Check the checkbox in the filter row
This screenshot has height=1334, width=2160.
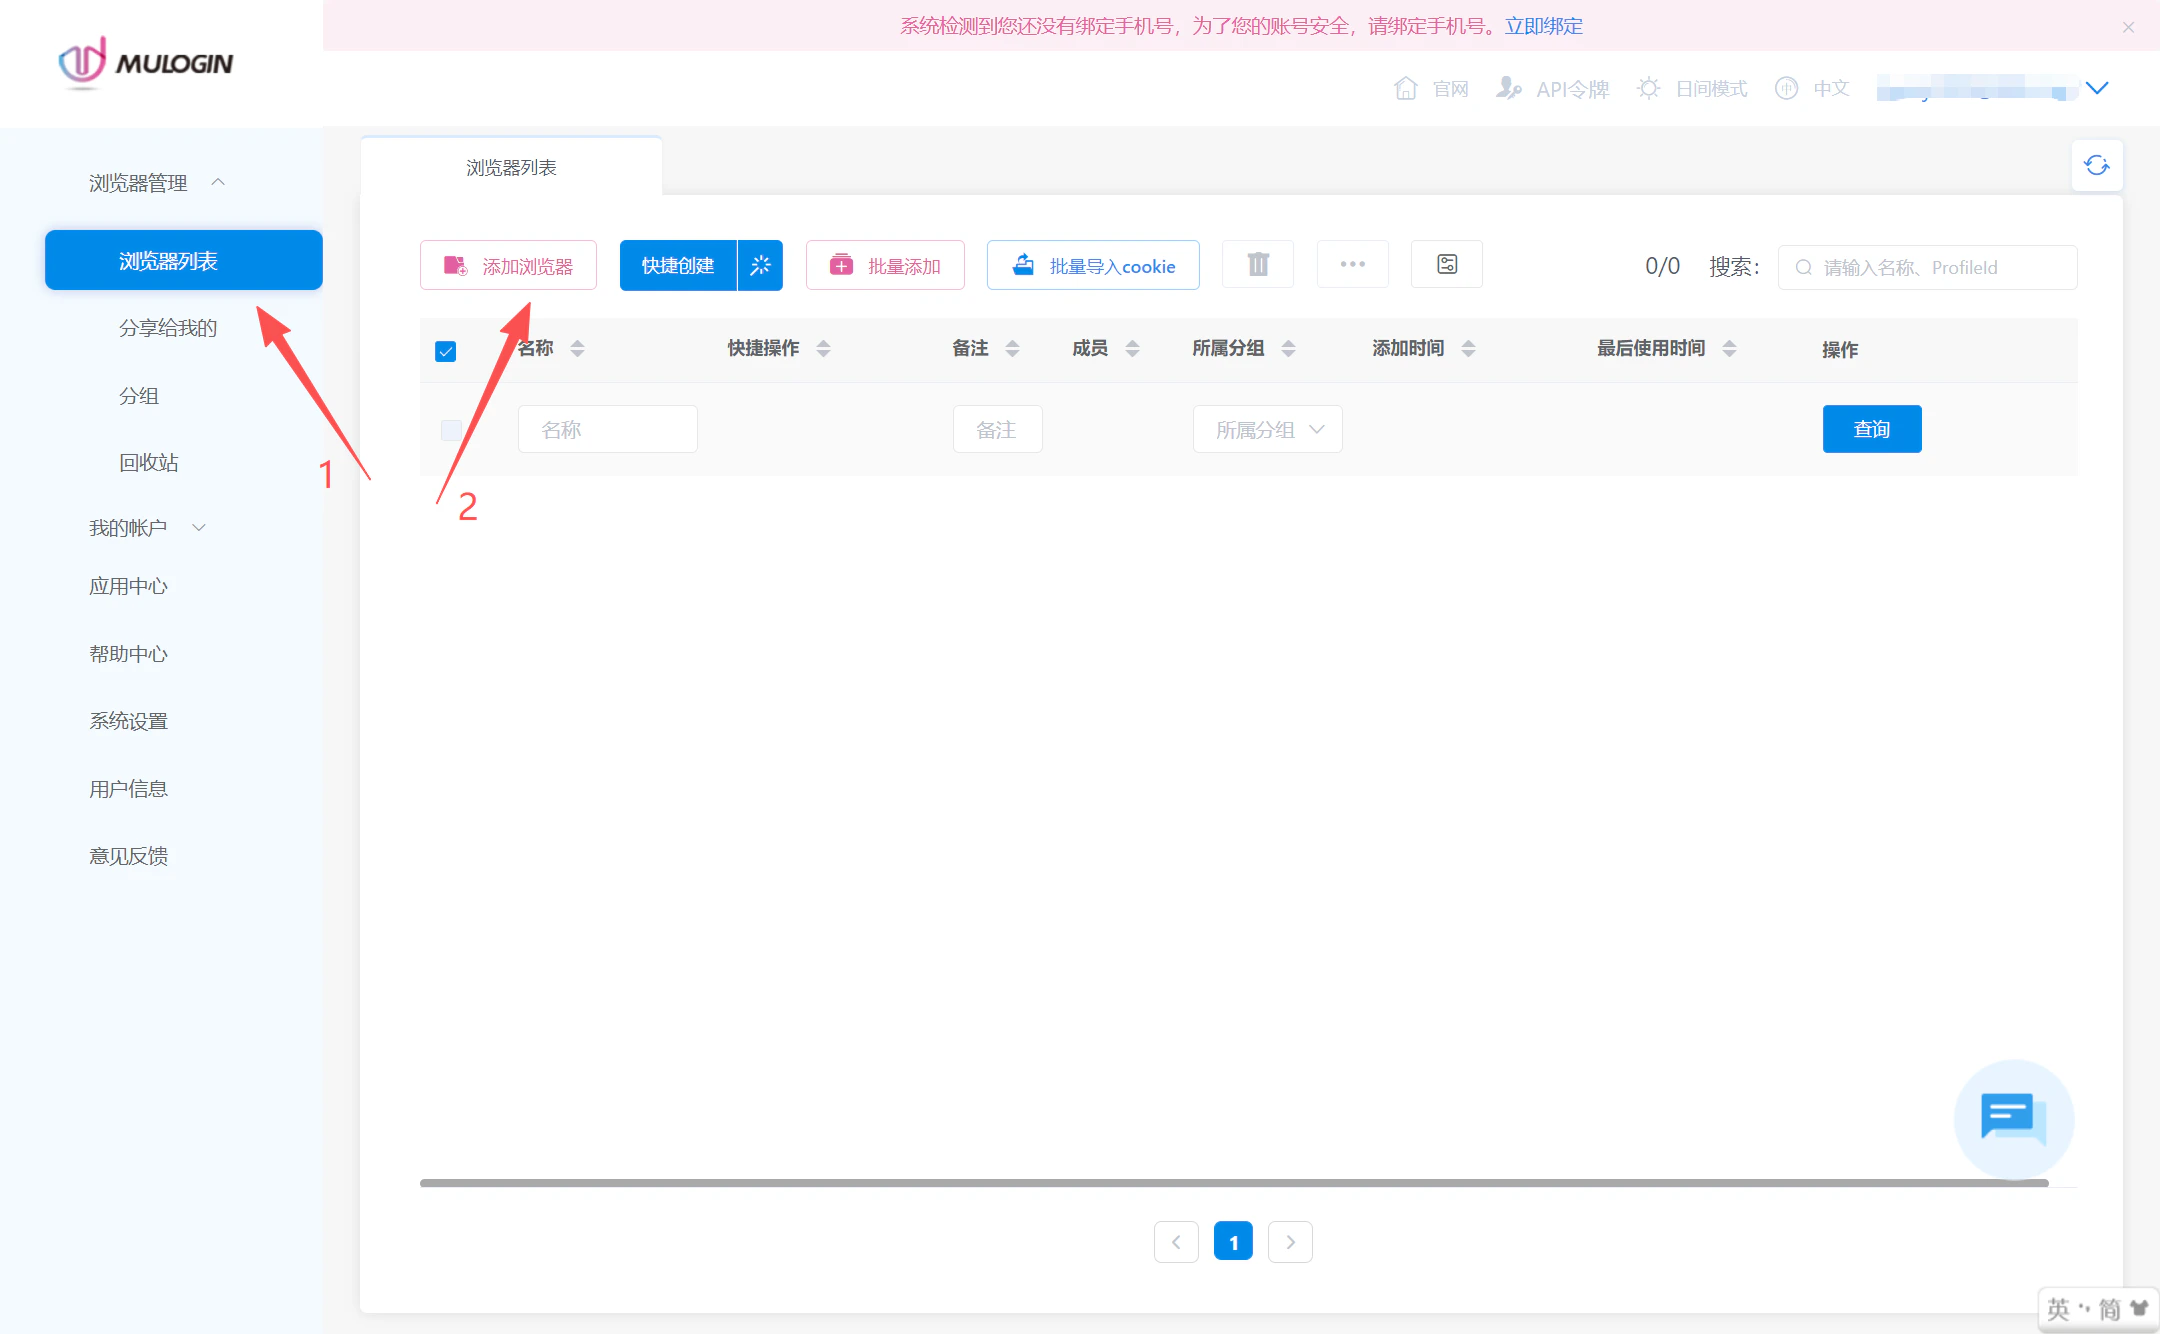pos(450,429)
